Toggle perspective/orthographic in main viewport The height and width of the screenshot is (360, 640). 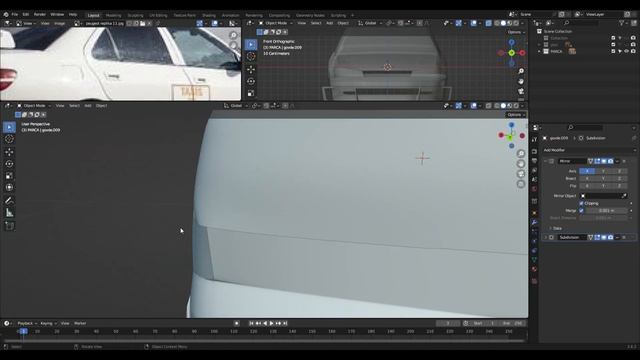coord(521,184)
